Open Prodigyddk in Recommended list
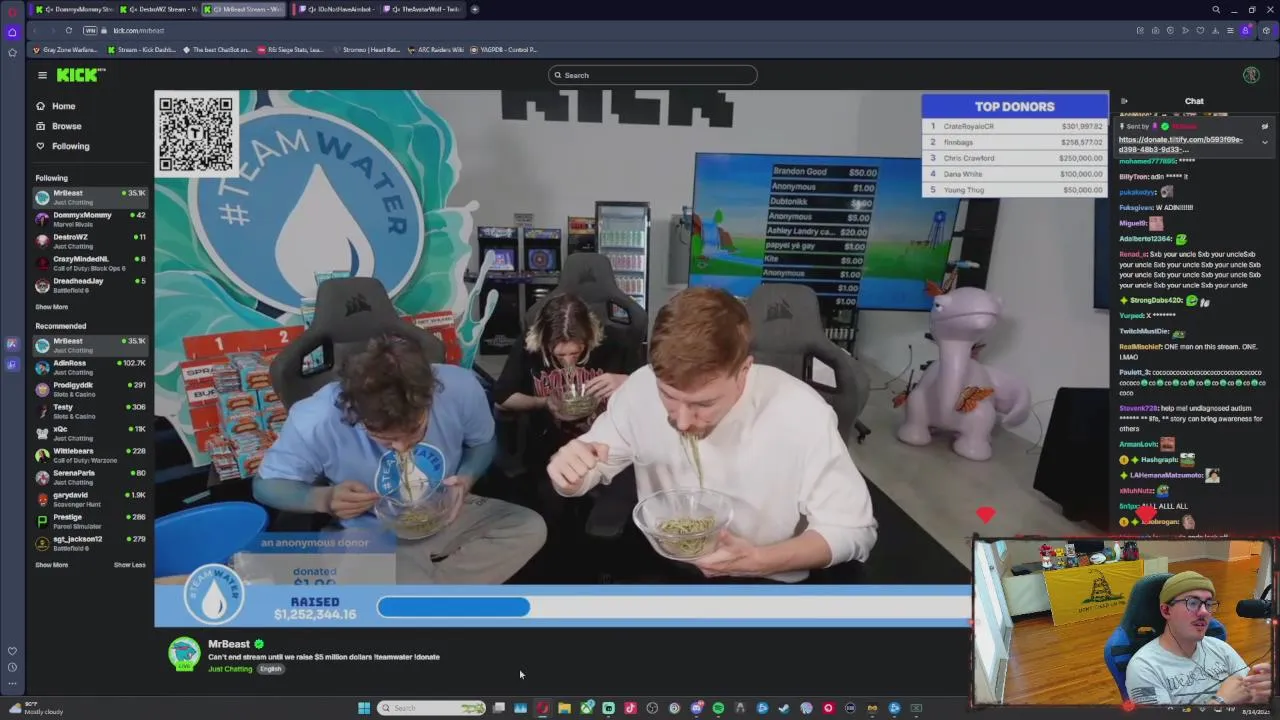The height and width of the screenshot is (720, 1280). click(90, 389)
